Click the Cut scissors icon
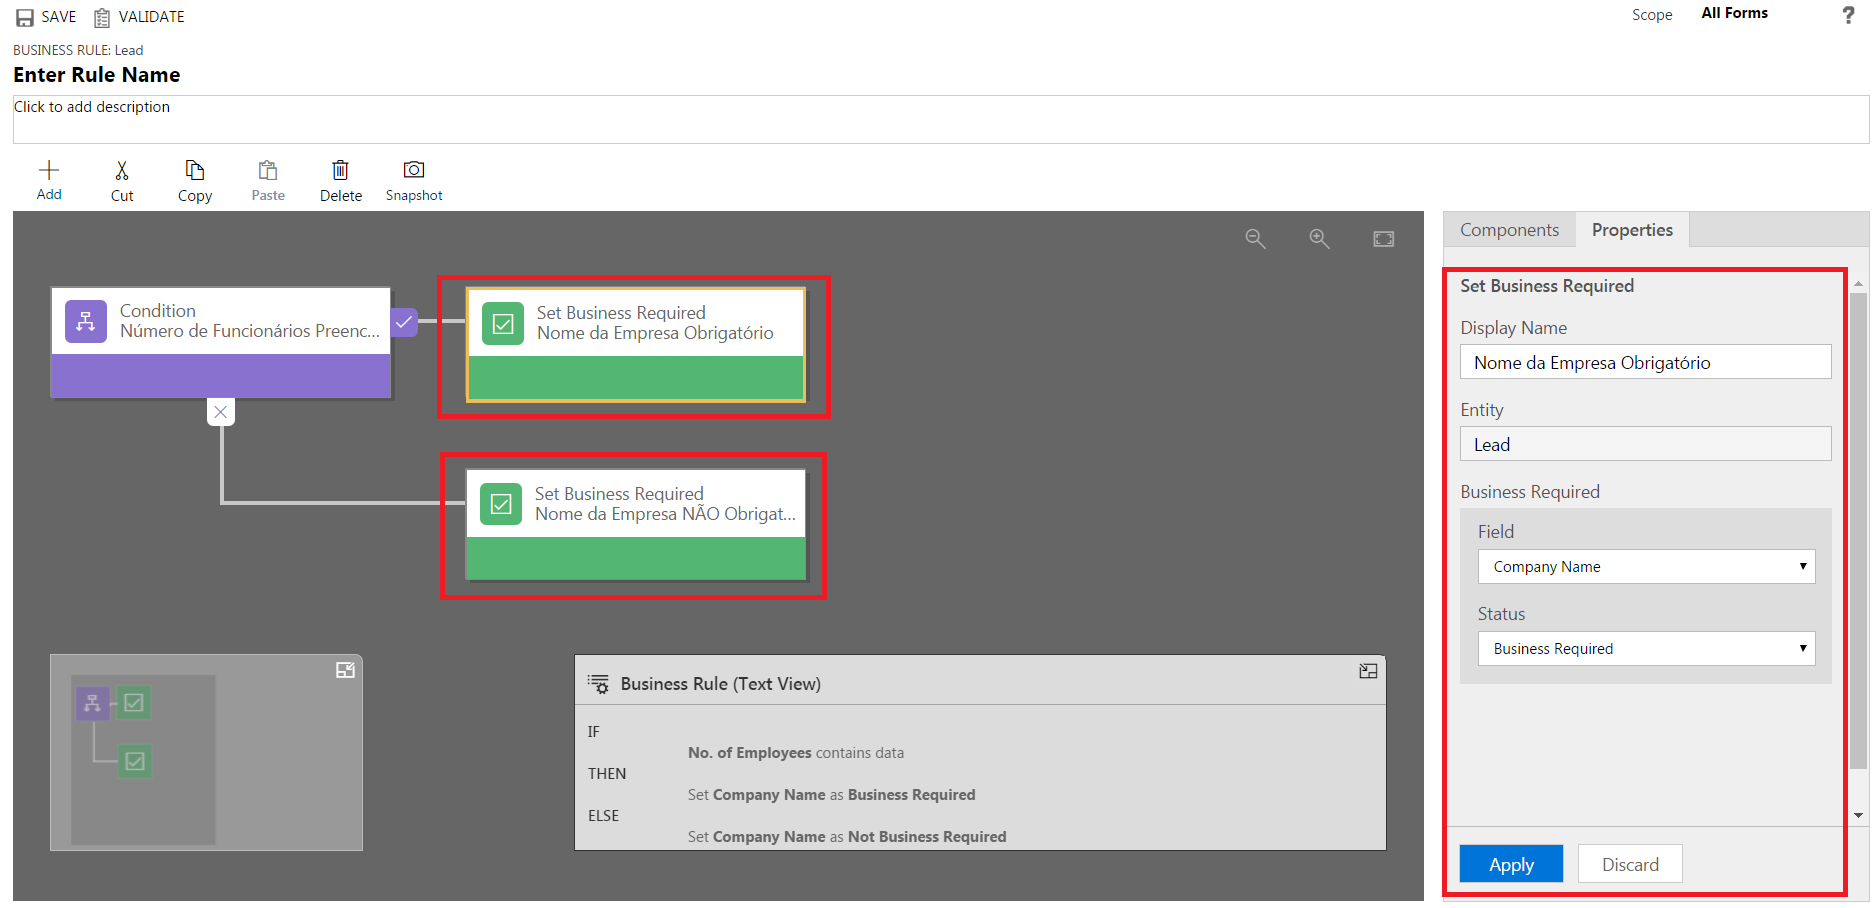 click(x=122, y=171)
